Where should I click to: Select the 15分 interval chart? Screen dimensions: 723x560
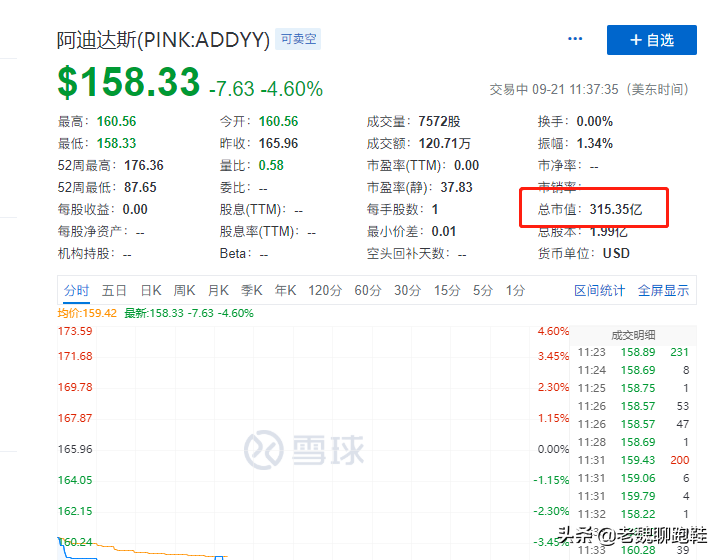pyautogui.click(x=446, y=290)
